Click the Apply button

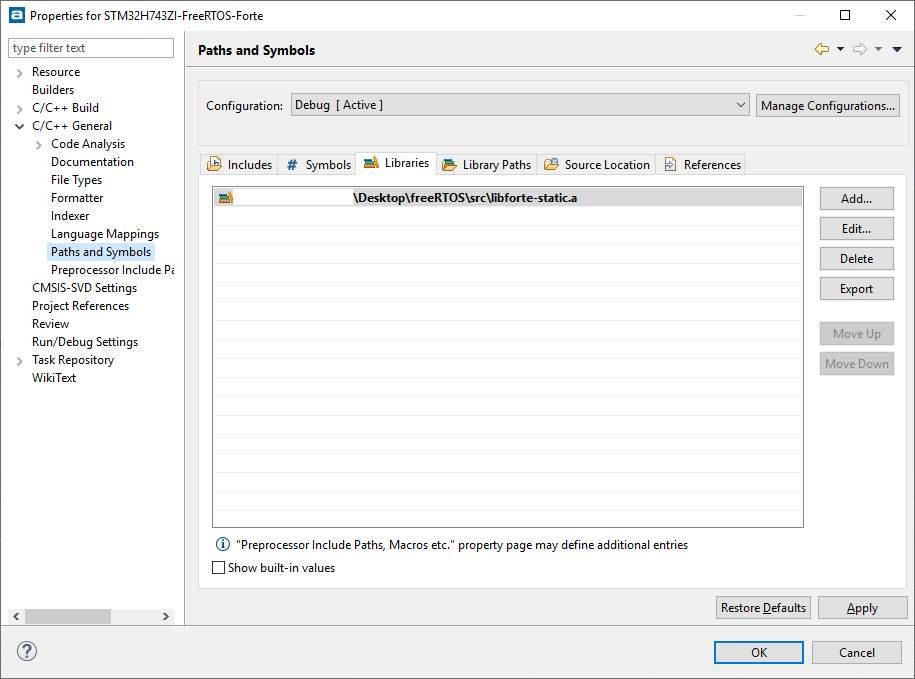point(862,607)
